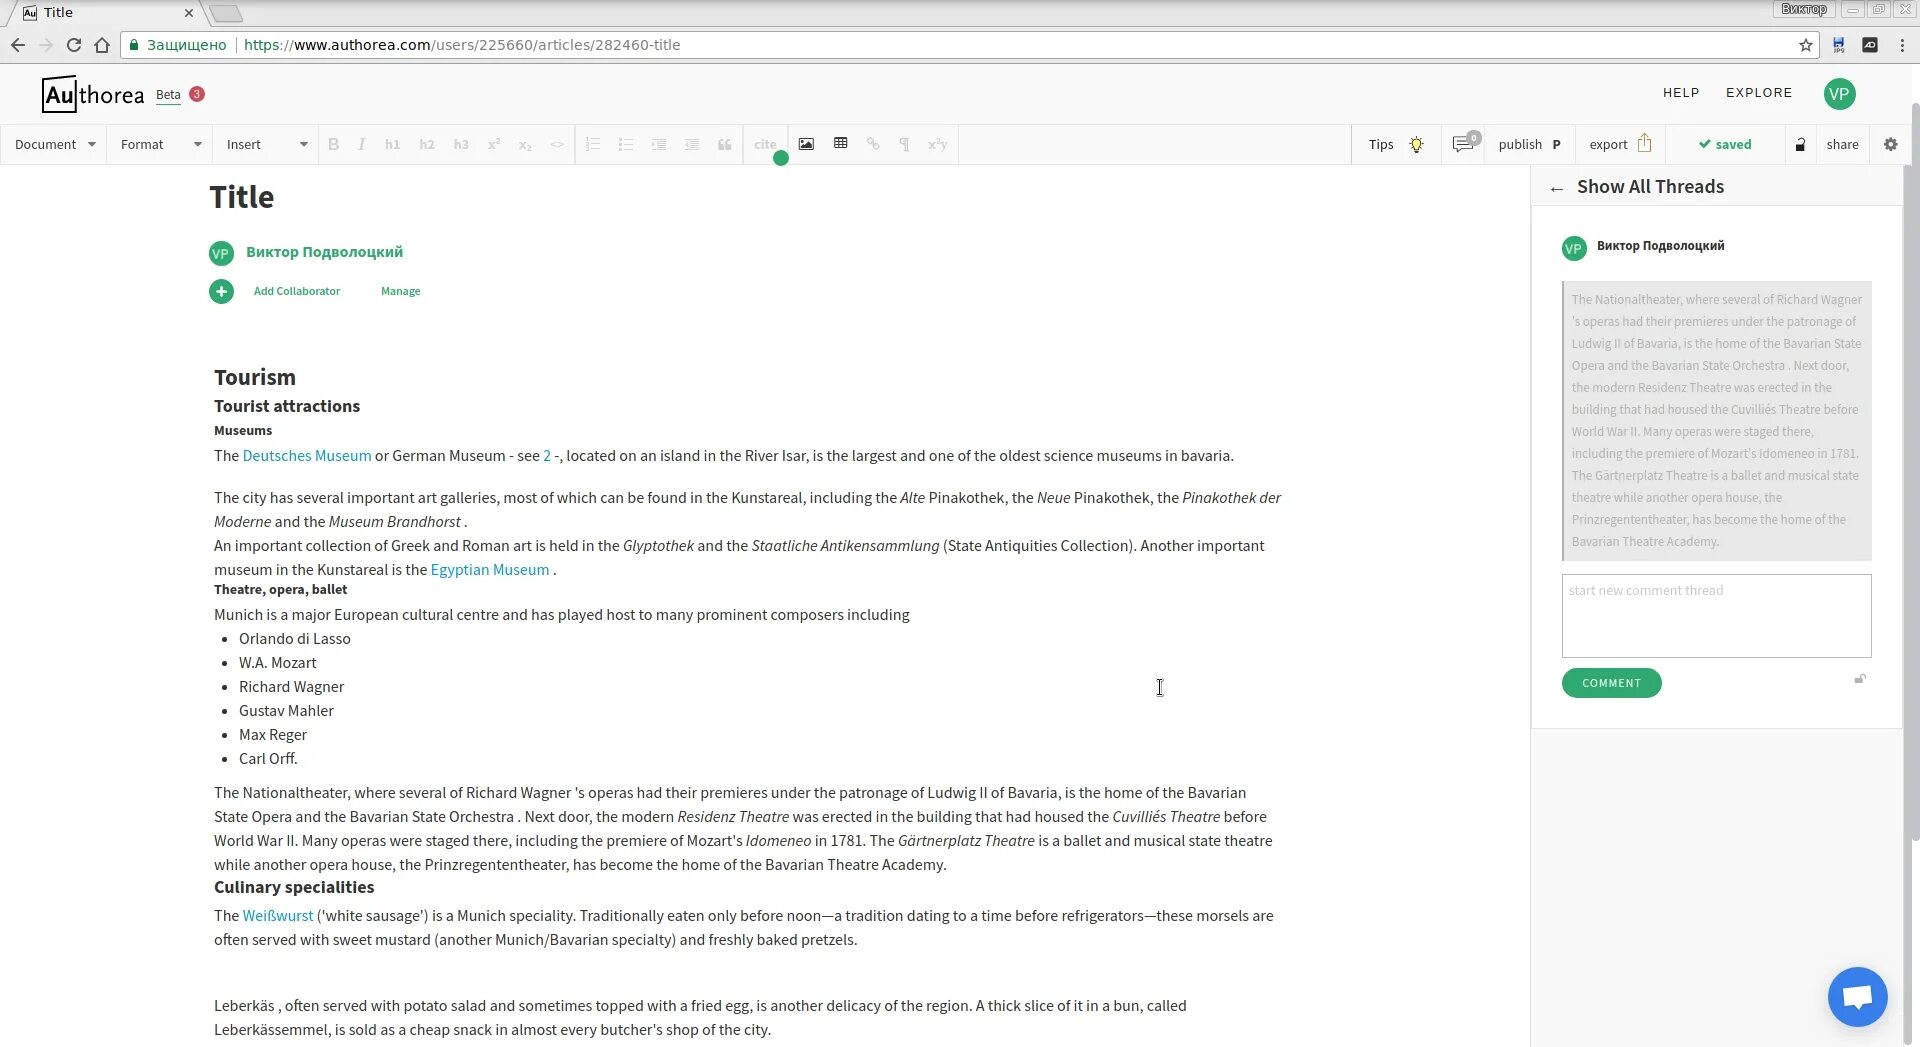Click the export button
1920x1047 pixels.
[1620, 144]
